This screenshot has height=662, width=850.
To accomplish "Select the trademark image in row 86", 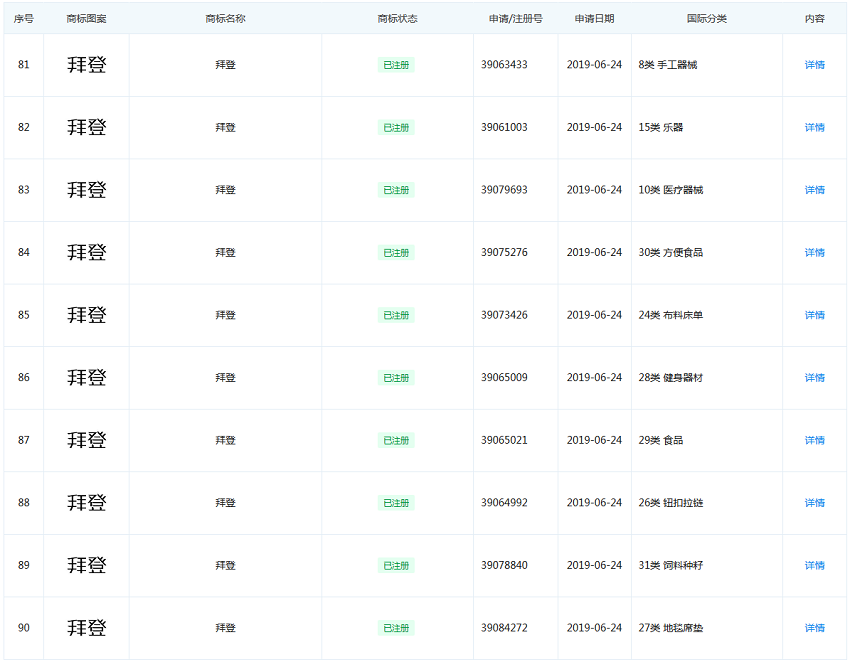I will 86,378.
